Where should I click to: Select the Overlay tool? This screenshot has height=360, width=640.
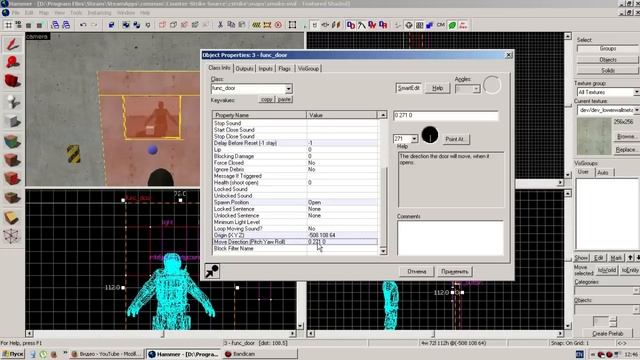click(x=12, y=198)
